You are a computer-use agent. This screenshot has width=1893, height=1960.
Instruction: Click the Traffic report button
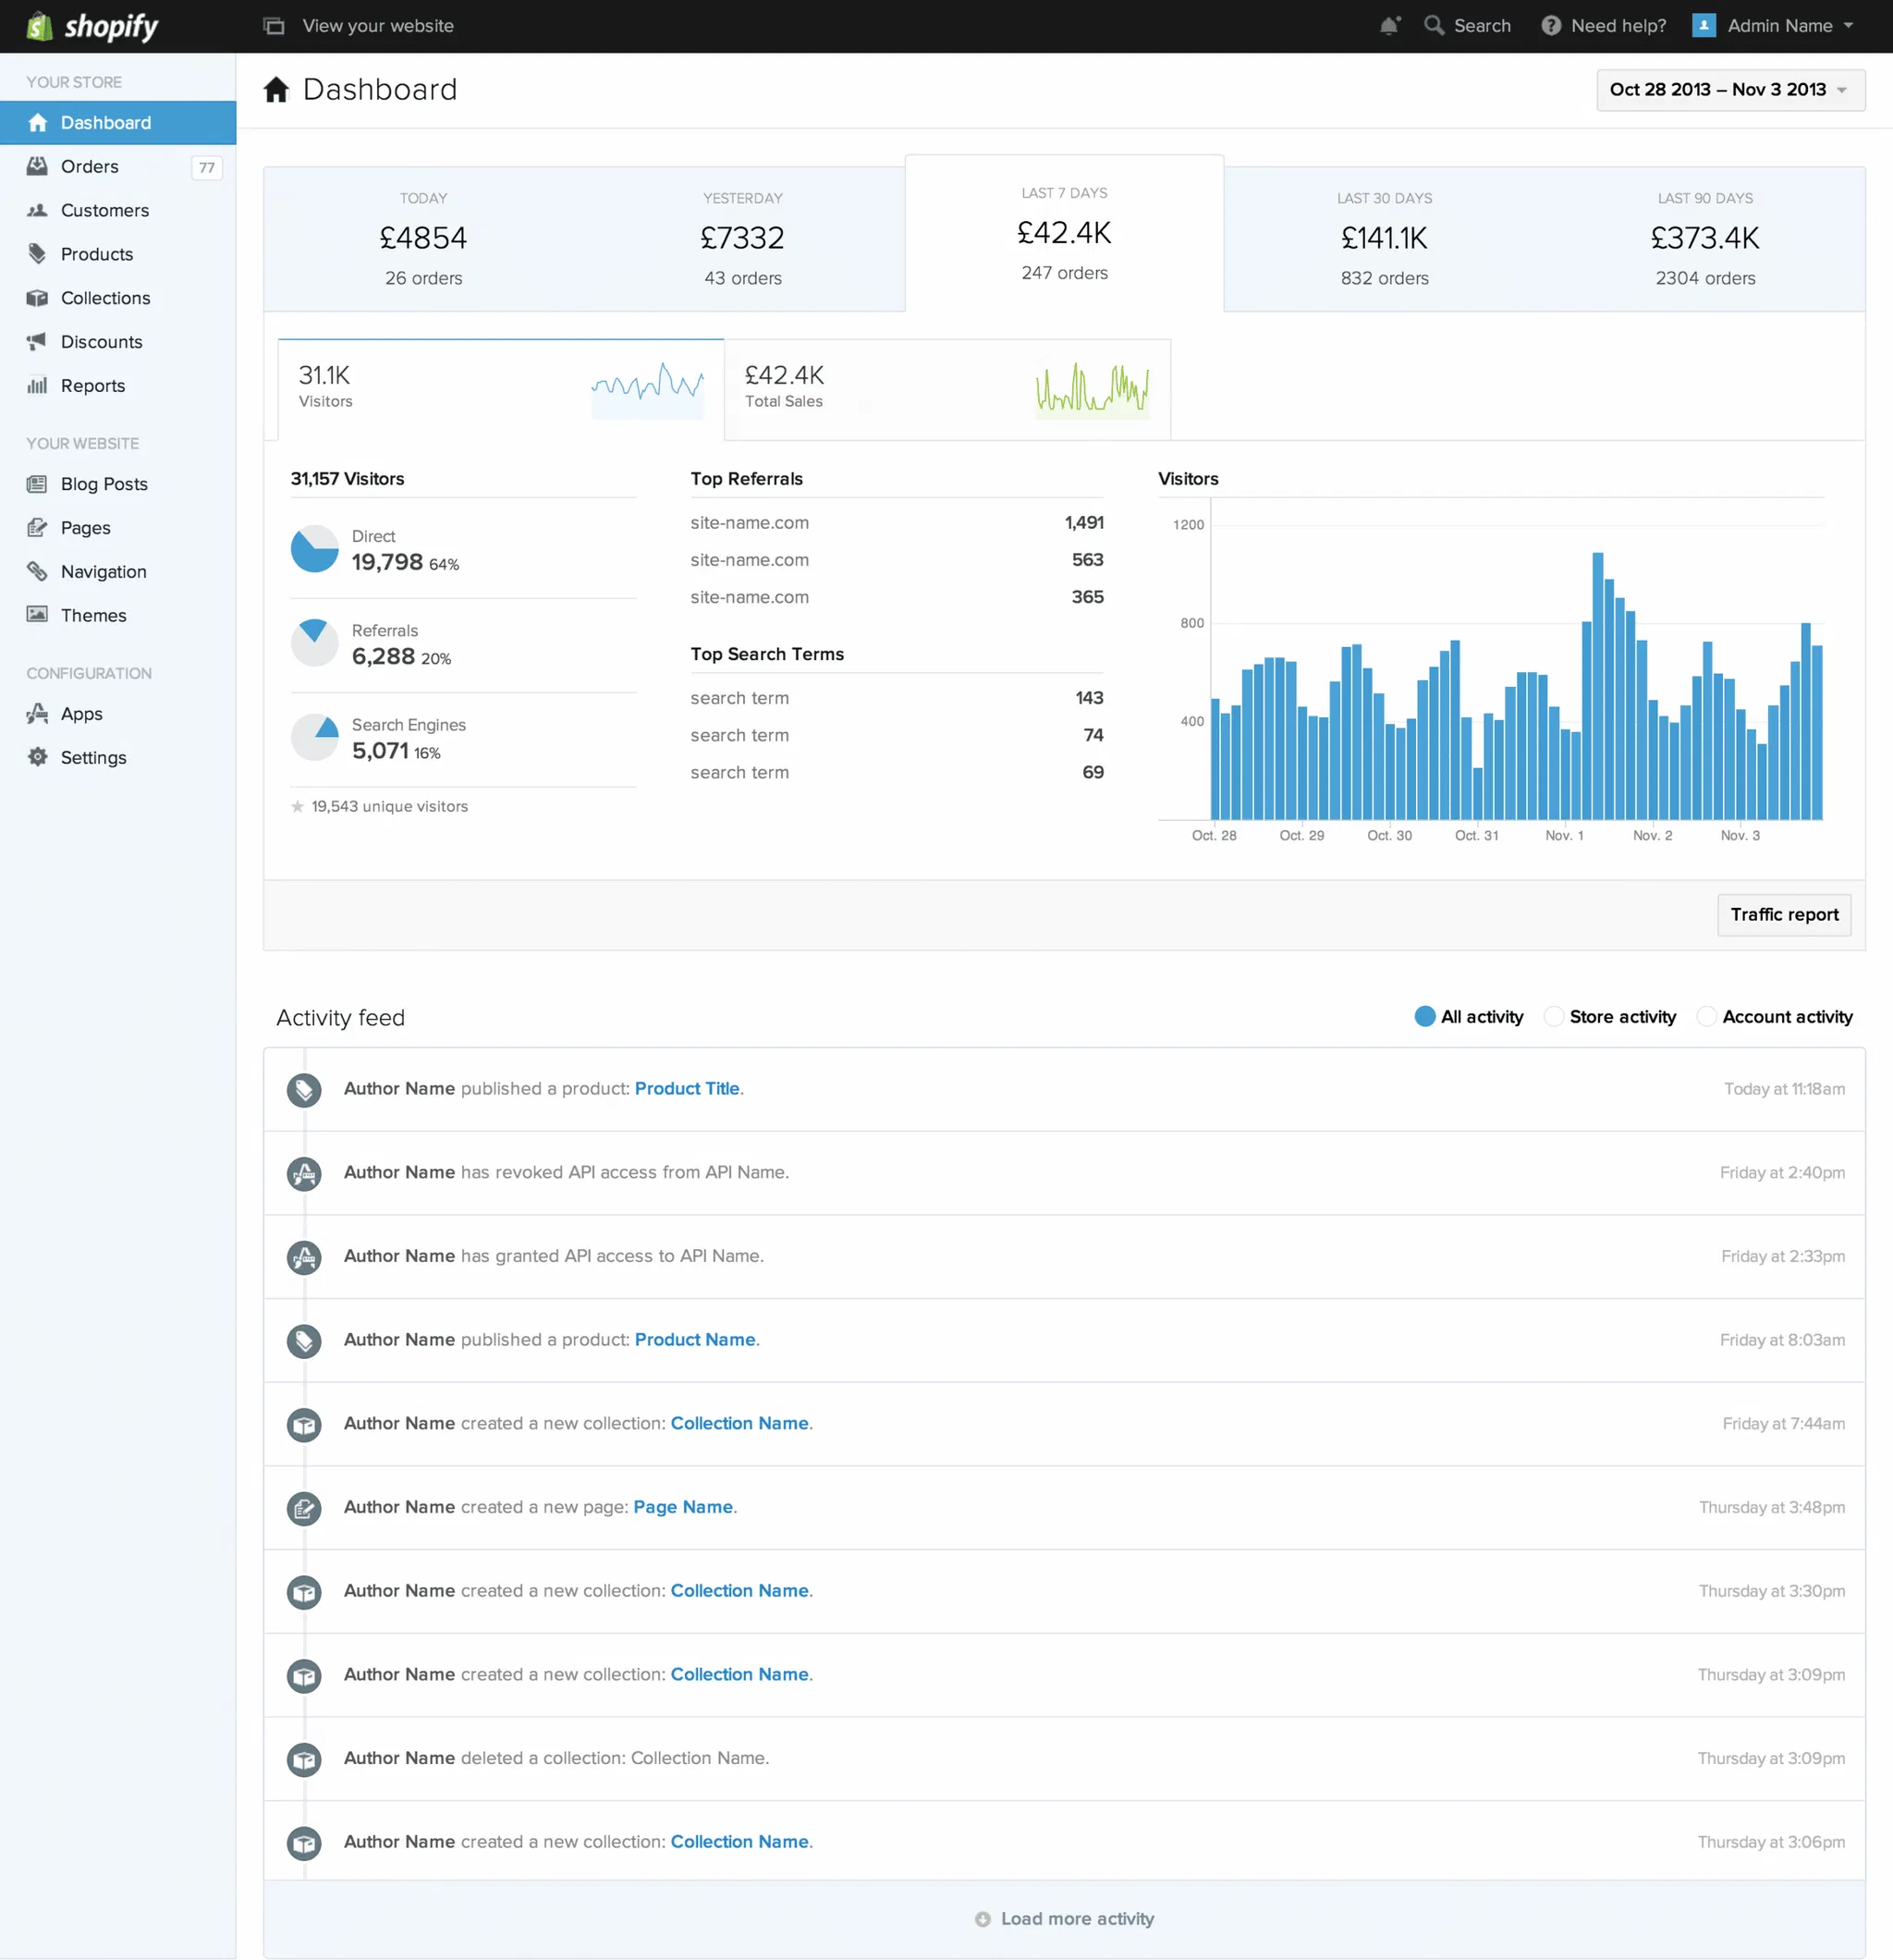[1783, 914]
